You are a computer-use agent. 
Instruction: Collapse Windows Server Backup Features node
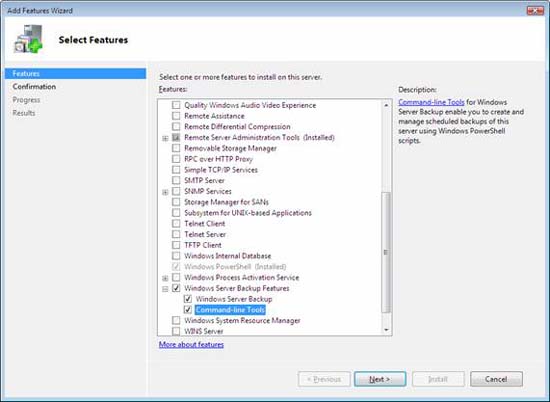[x=165, y=289]
